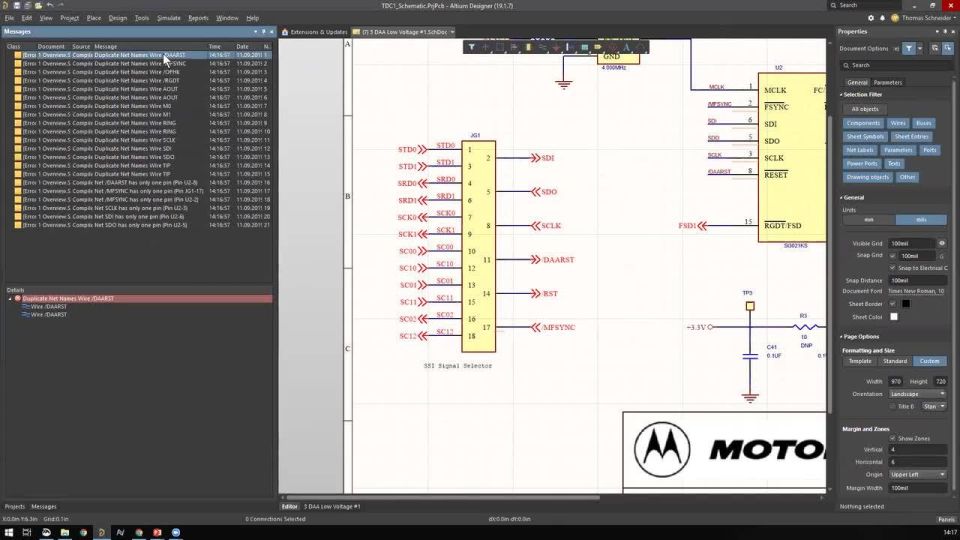This screenshot has height=540, width=960.
Task: Toggle the Net Labels filter button
Action: (x=860, y=150)
